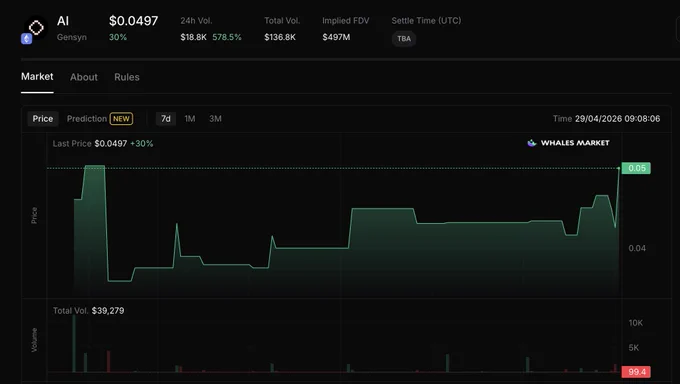Image resolution: width=680 pixels, height=384 pixels.
Task: Click the 578.5% volume change value
Action: (227, 37)
